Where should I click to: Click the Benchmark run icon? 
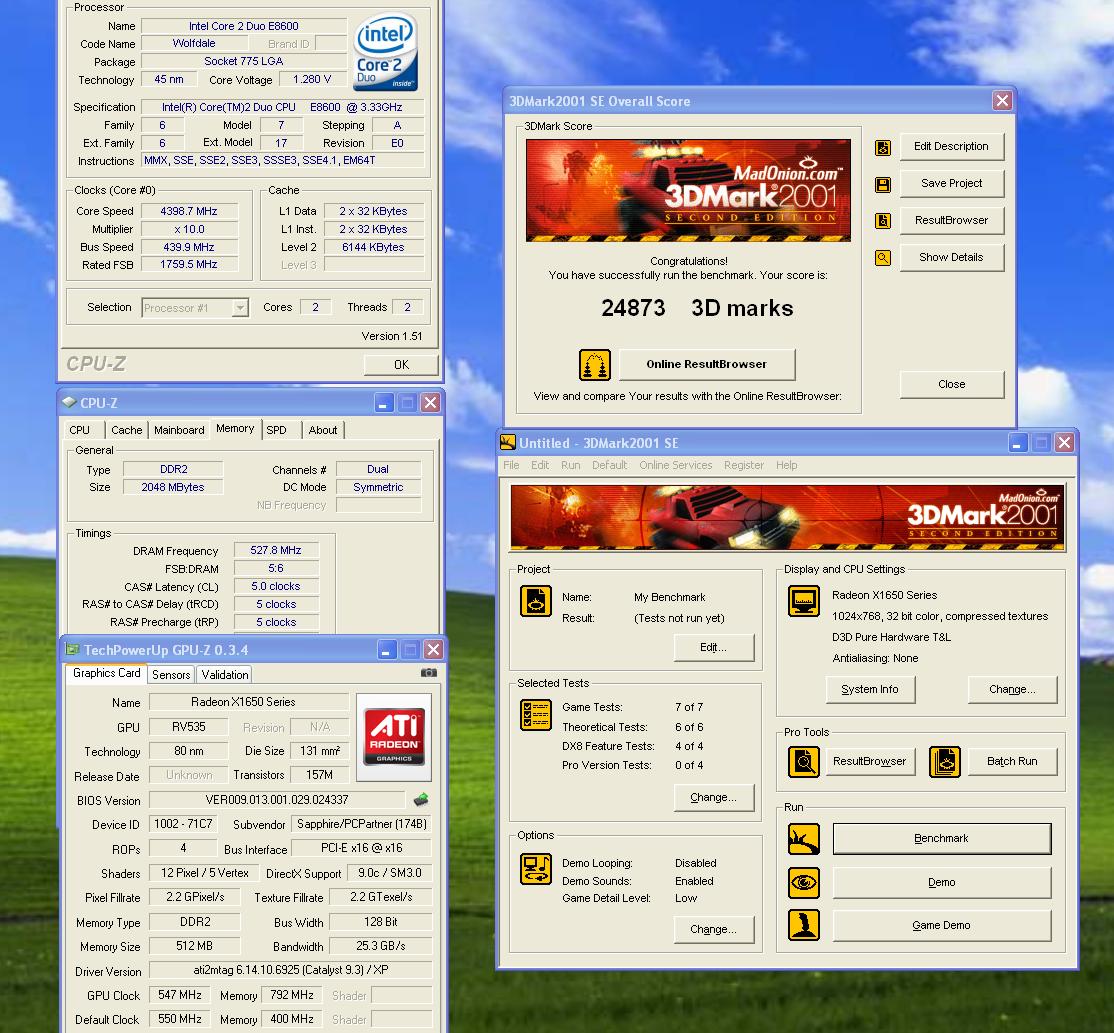[x=804, y=839]
